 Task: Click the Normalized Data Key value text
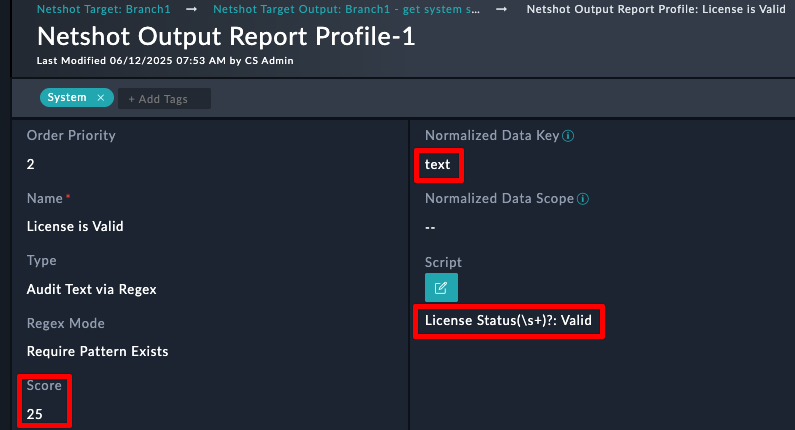point(438,164)
